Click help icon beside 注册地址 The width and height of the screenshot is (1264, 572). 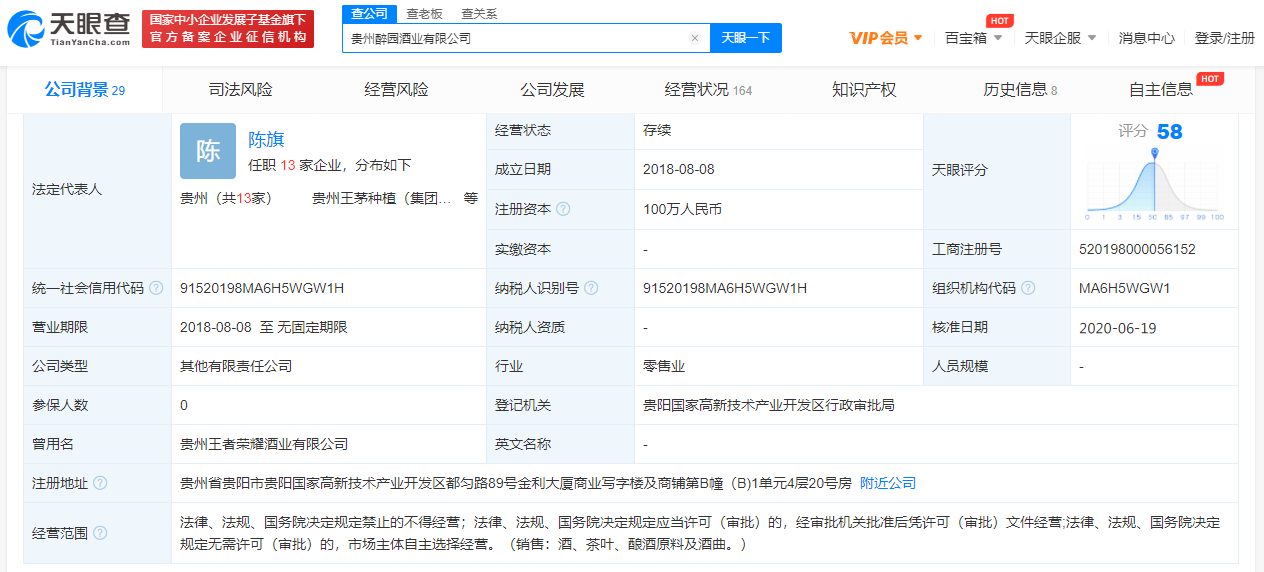click(100, 483)
